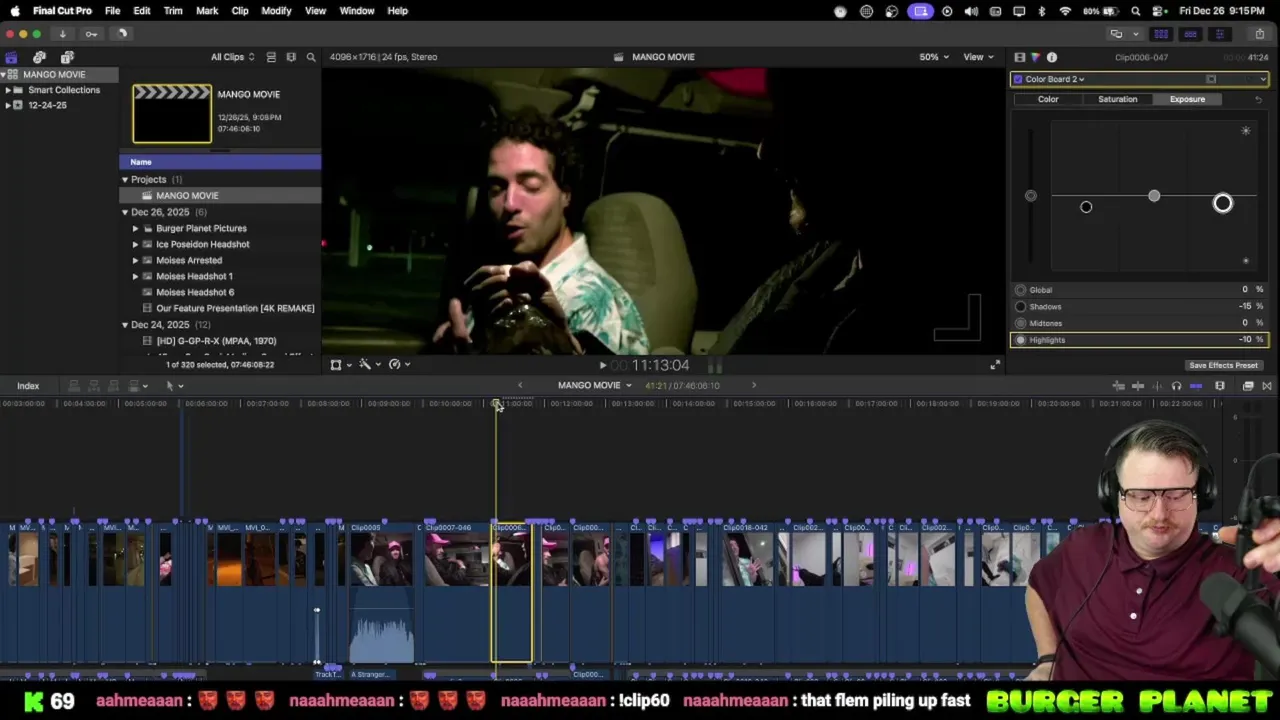
Task: Show background tasks progress button
Action: [122, 34]
